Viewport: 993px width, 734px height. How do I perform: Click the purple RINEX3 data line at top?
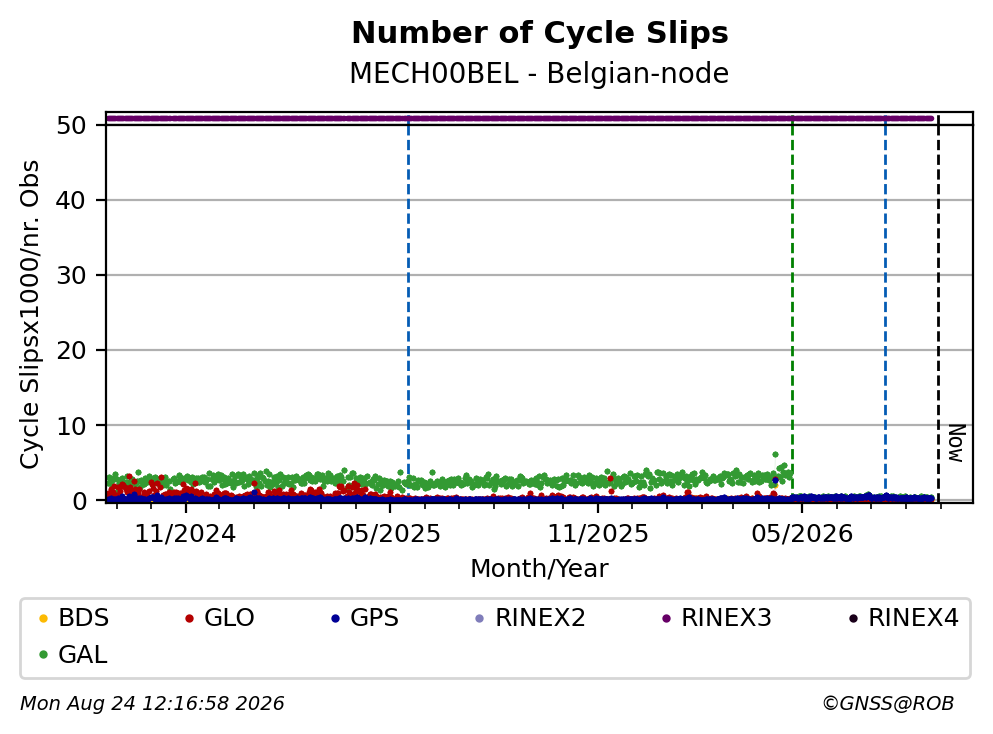click(519, 118)
